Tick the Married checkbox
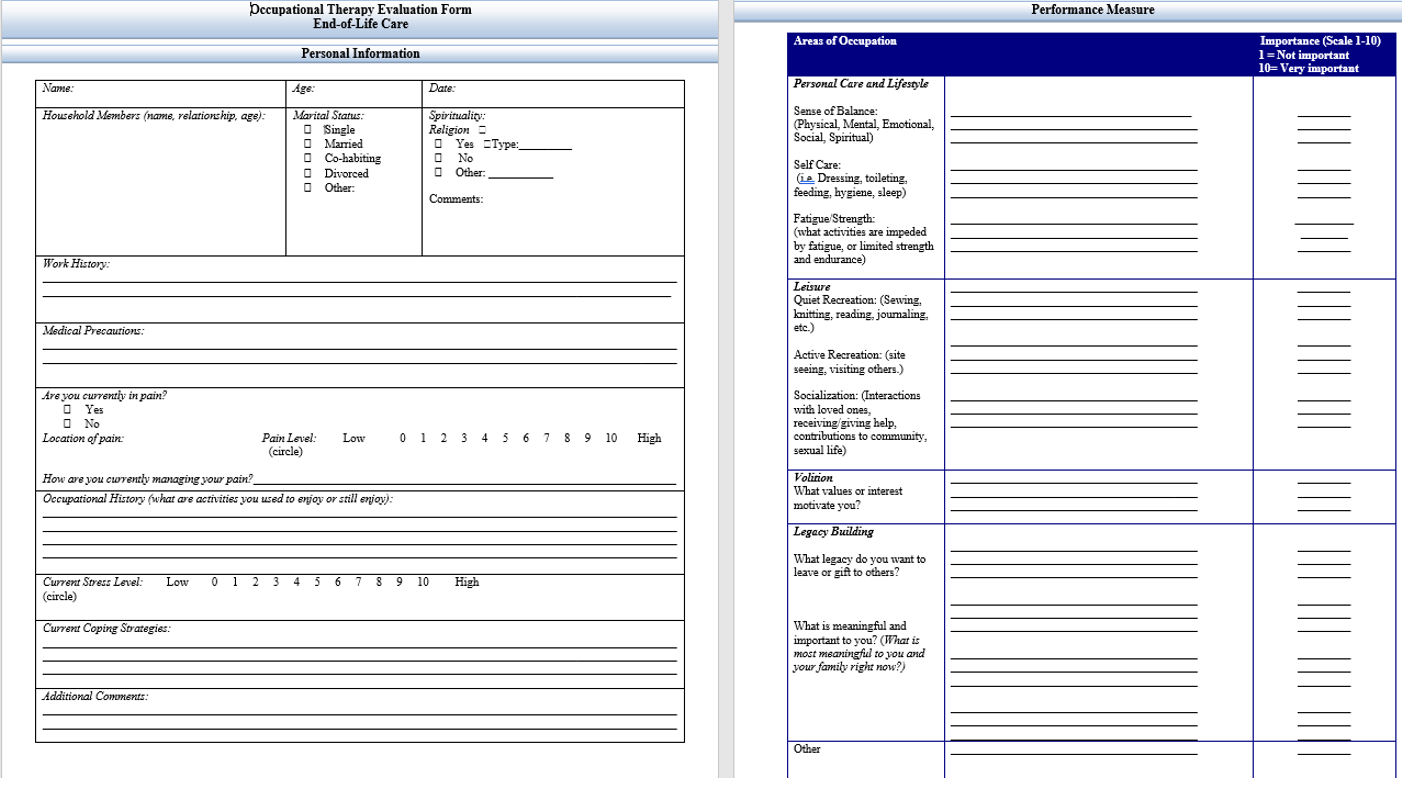 click(x=308, y=144)
